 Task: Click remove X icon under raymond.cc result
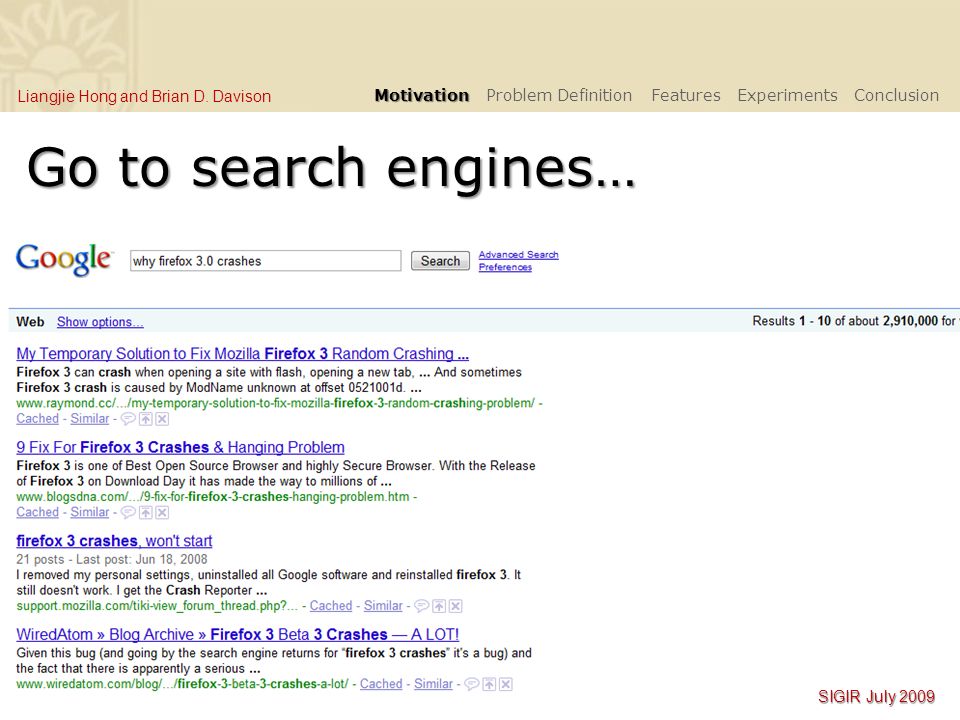(162, 419)
